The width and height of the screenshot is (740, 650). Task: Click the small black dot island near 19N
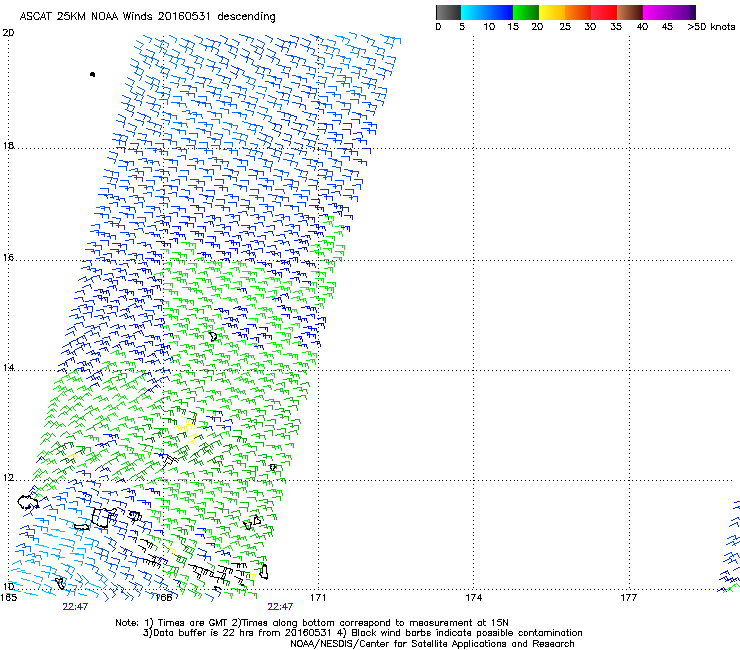tap(92, 74)
